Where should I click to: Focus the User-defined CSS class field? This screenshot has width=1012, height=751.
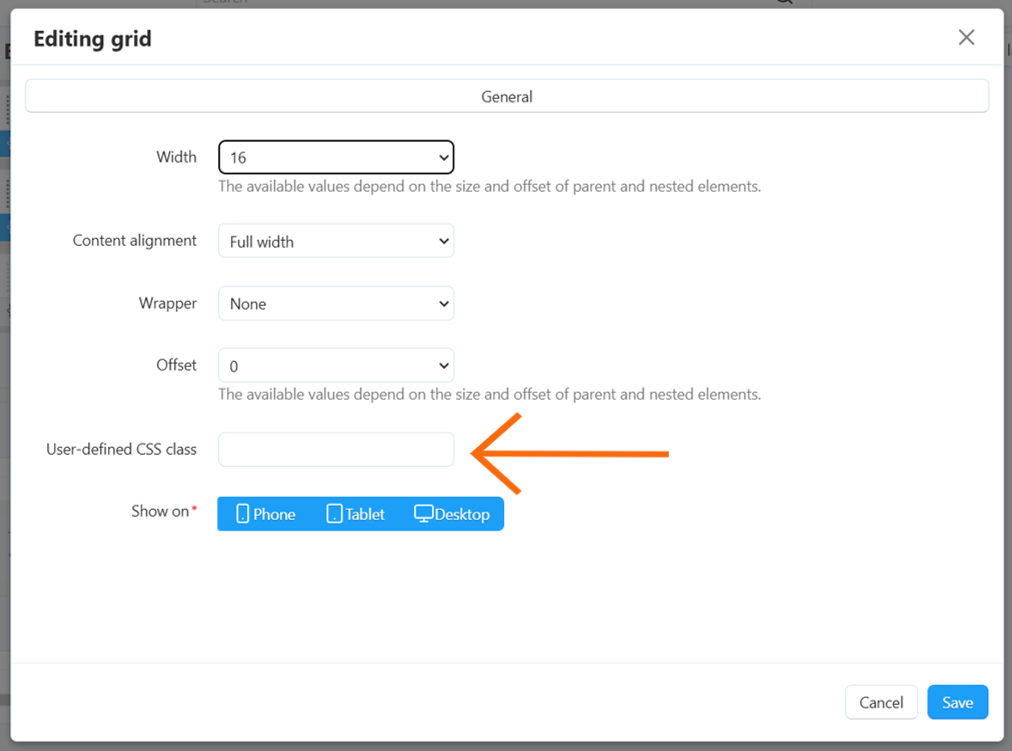click(x=336, y=449)
